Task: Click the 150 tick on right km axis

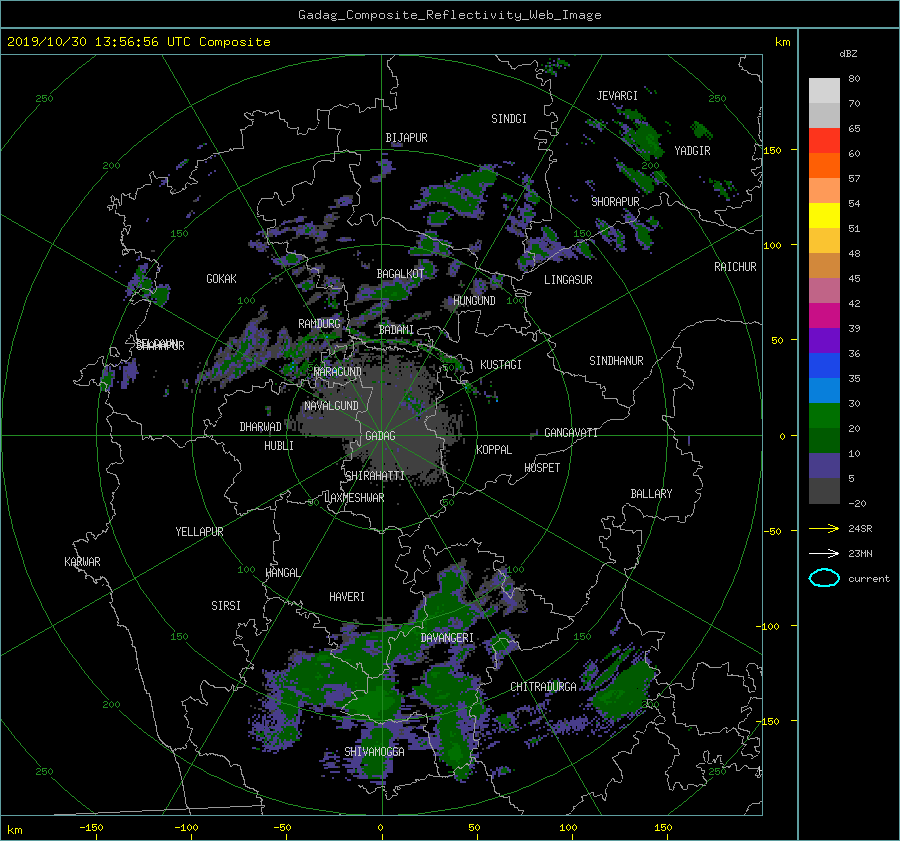Action: click(772, 150)
